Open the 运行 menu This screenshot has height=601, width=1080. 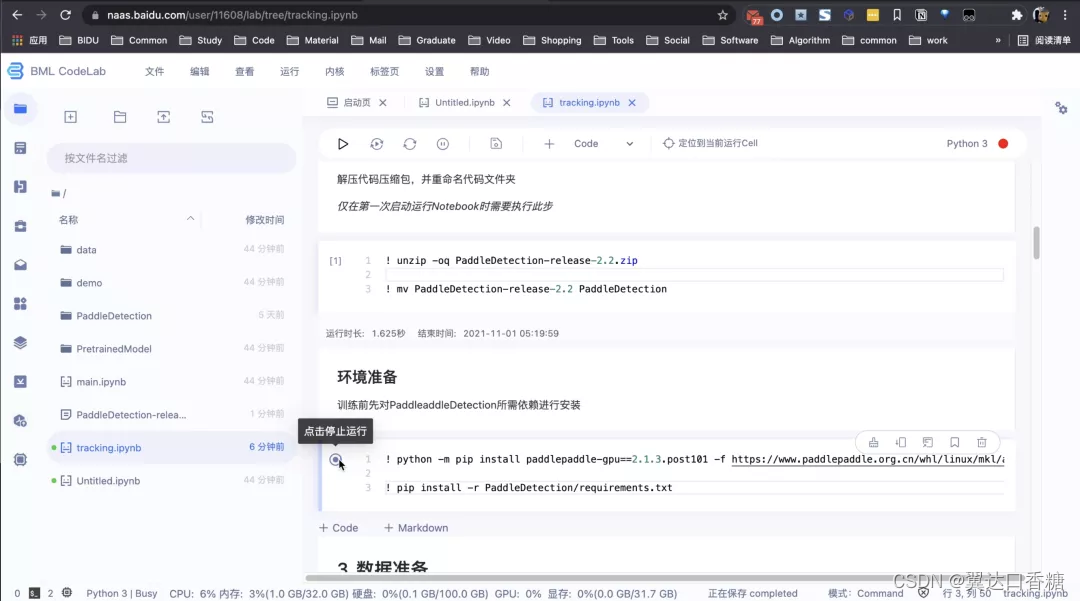click(289, 71)
